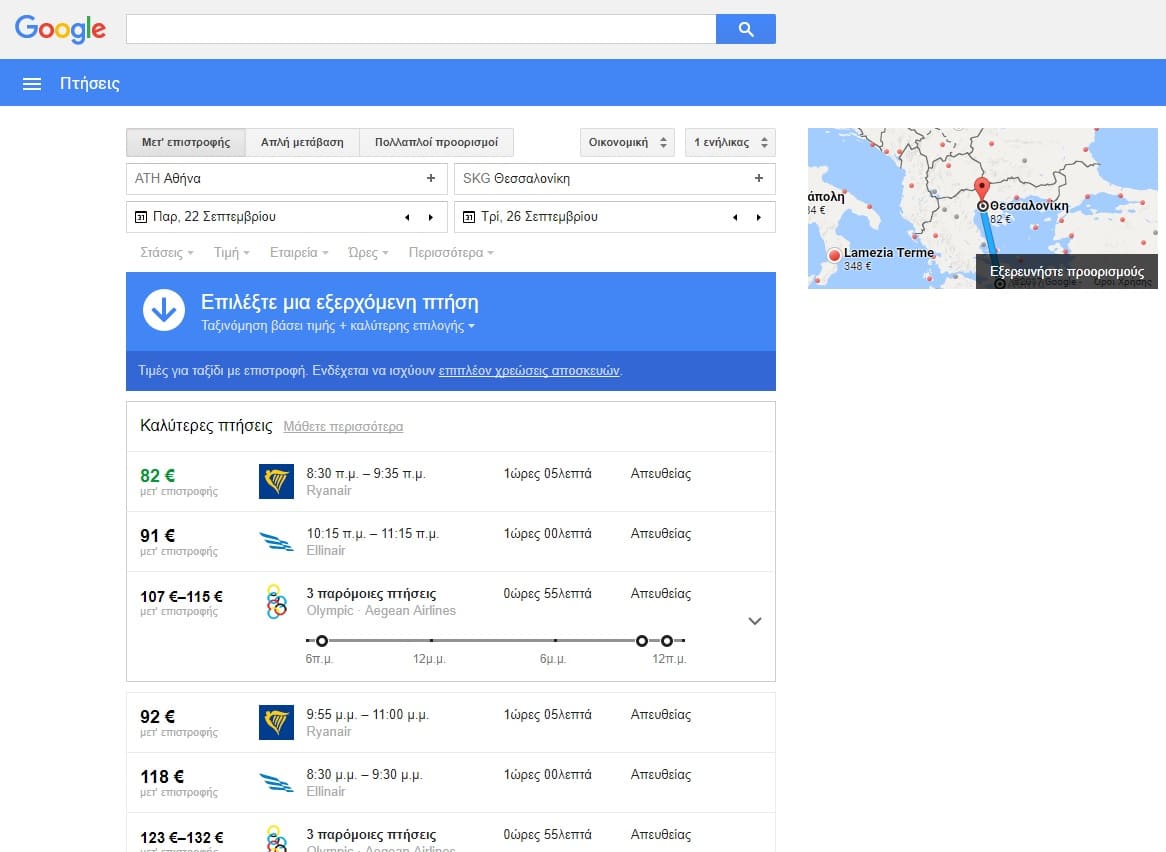Click the Google search text box
The width and height of the screenshot is (1166, 852).
(x=421, y=29)
